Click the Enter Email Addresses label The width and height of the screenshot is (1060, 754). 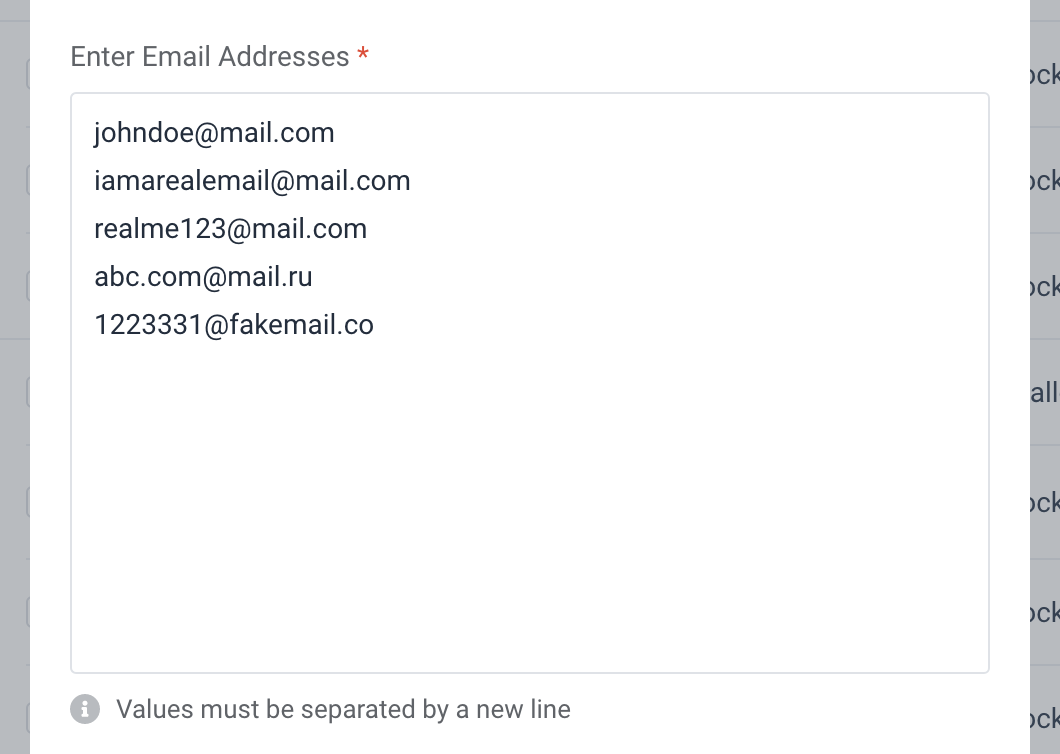210,57
